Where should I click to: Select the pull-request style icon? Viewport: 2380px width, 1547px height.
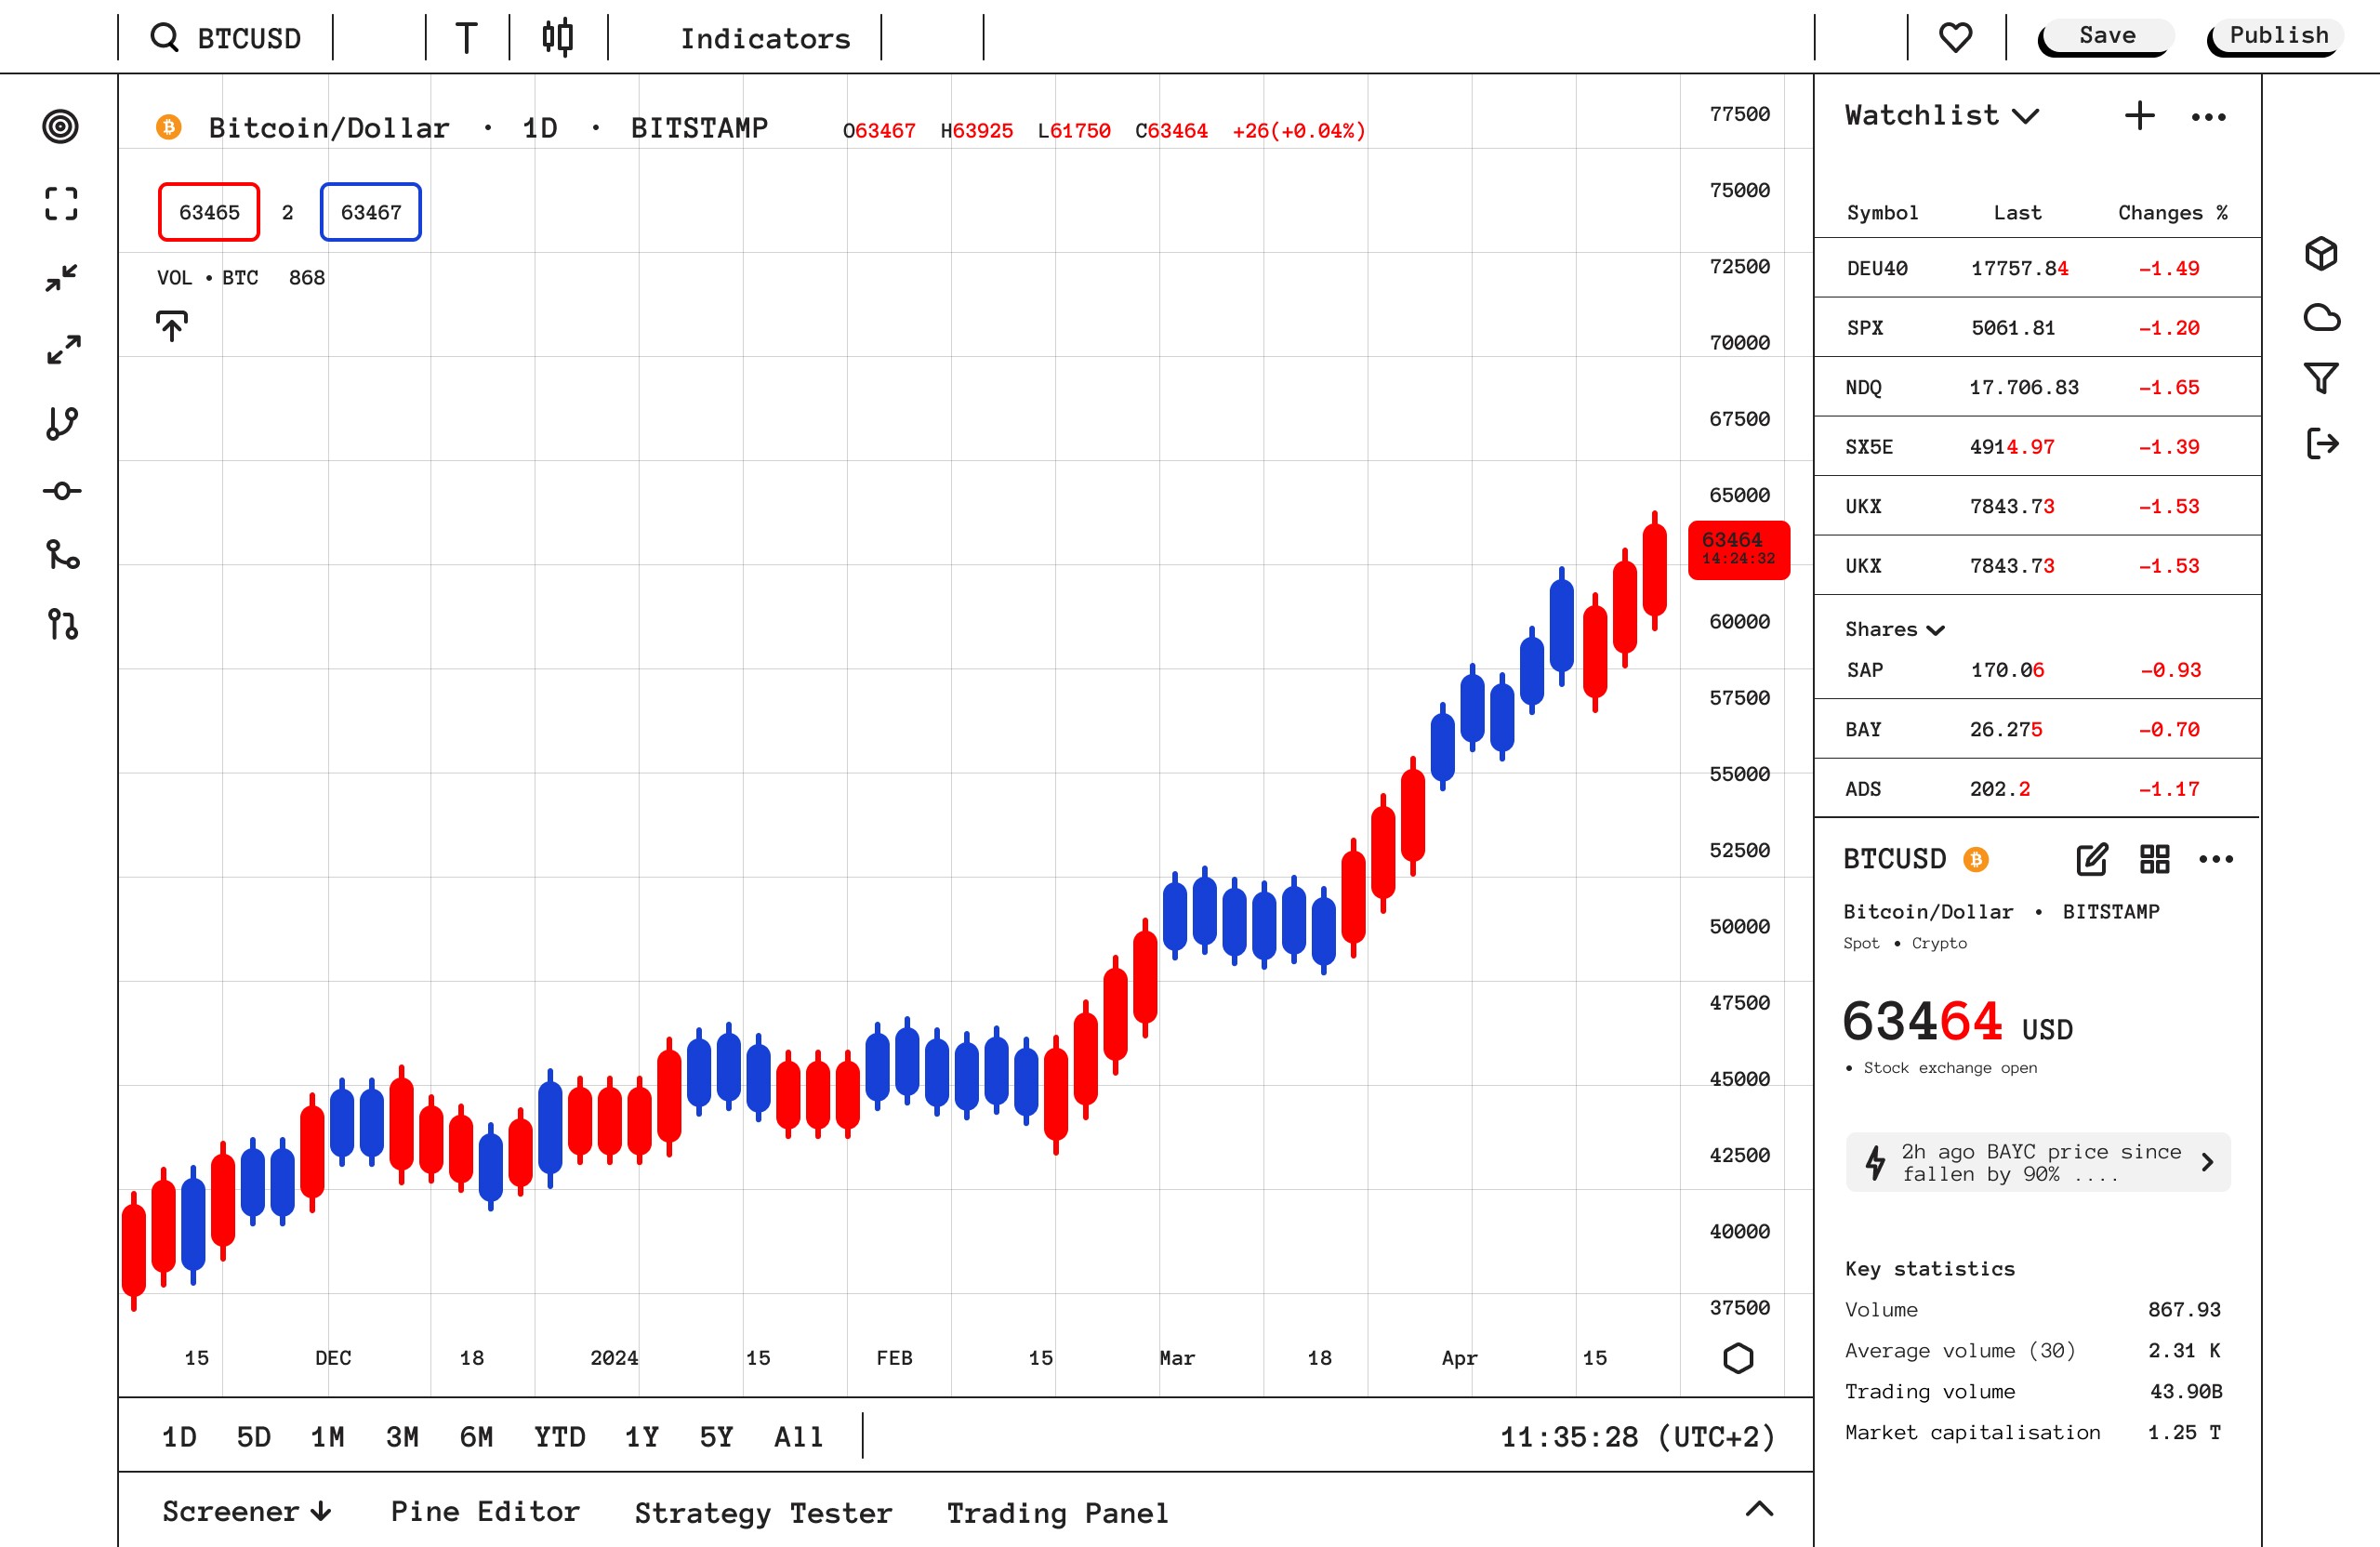[63, 625]
